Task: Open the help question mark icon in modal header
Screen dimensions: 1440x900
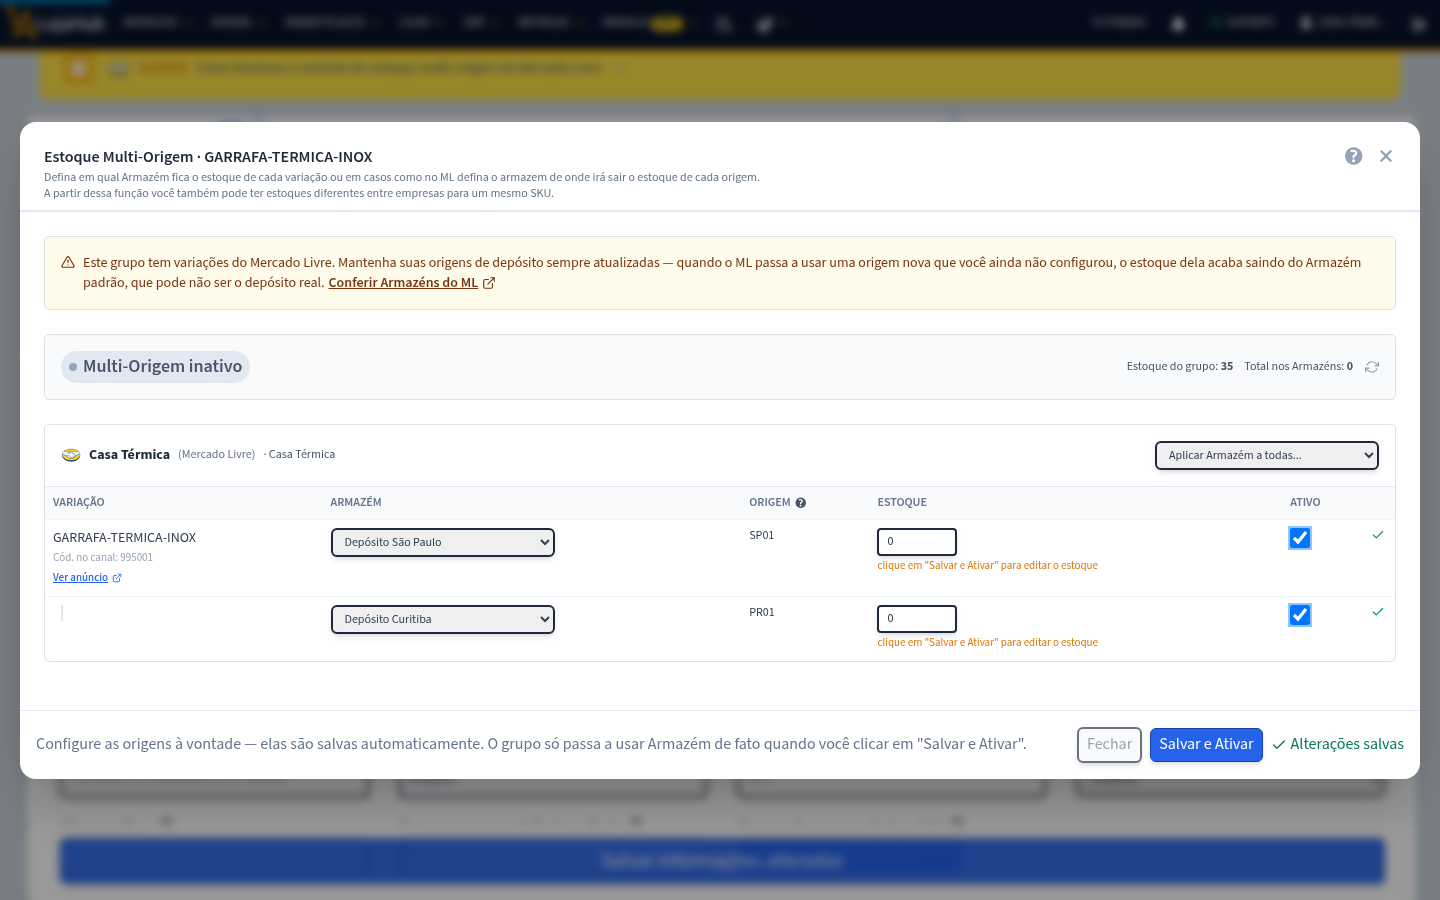Action: point(1353,156)
